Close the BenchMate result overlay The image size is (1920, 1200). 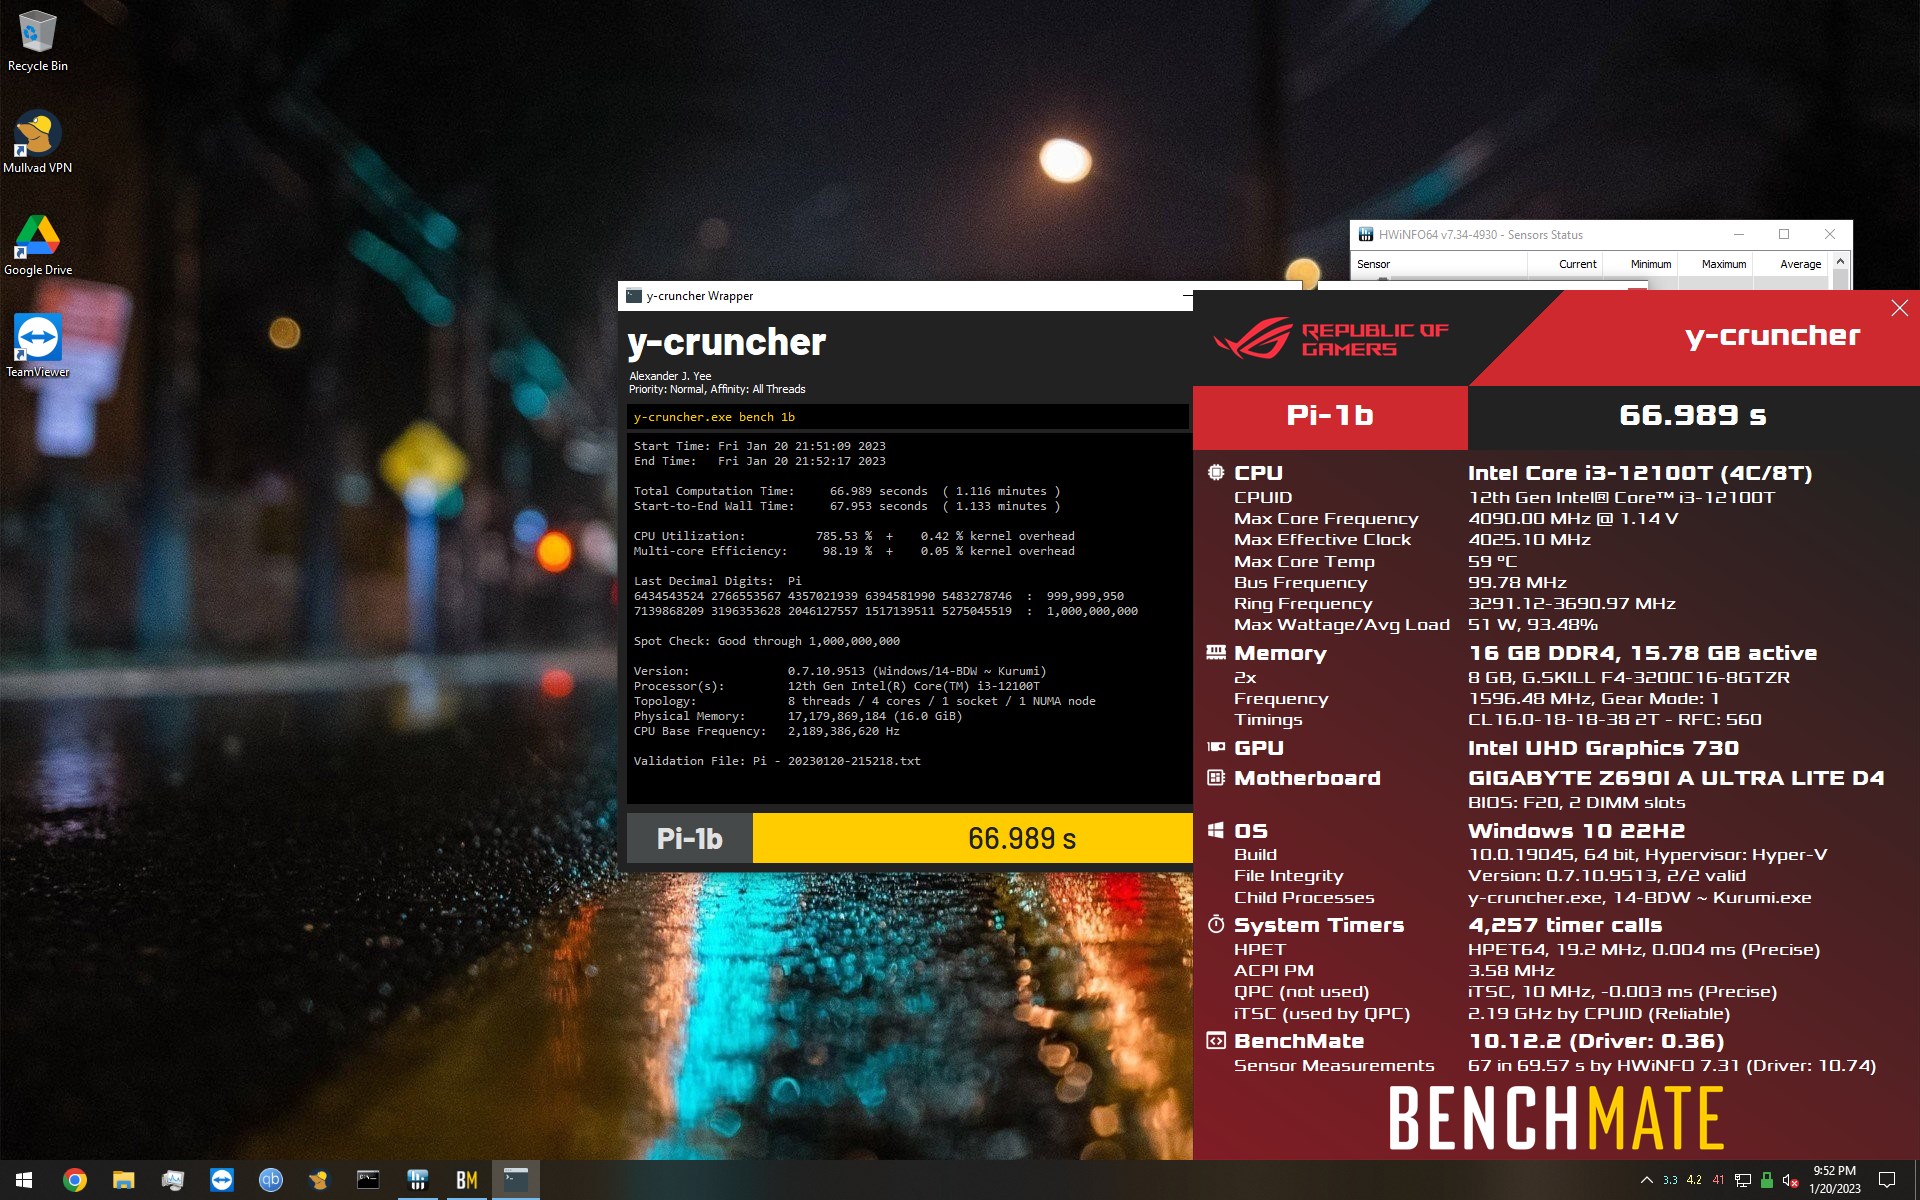(x=1900, y=308)
